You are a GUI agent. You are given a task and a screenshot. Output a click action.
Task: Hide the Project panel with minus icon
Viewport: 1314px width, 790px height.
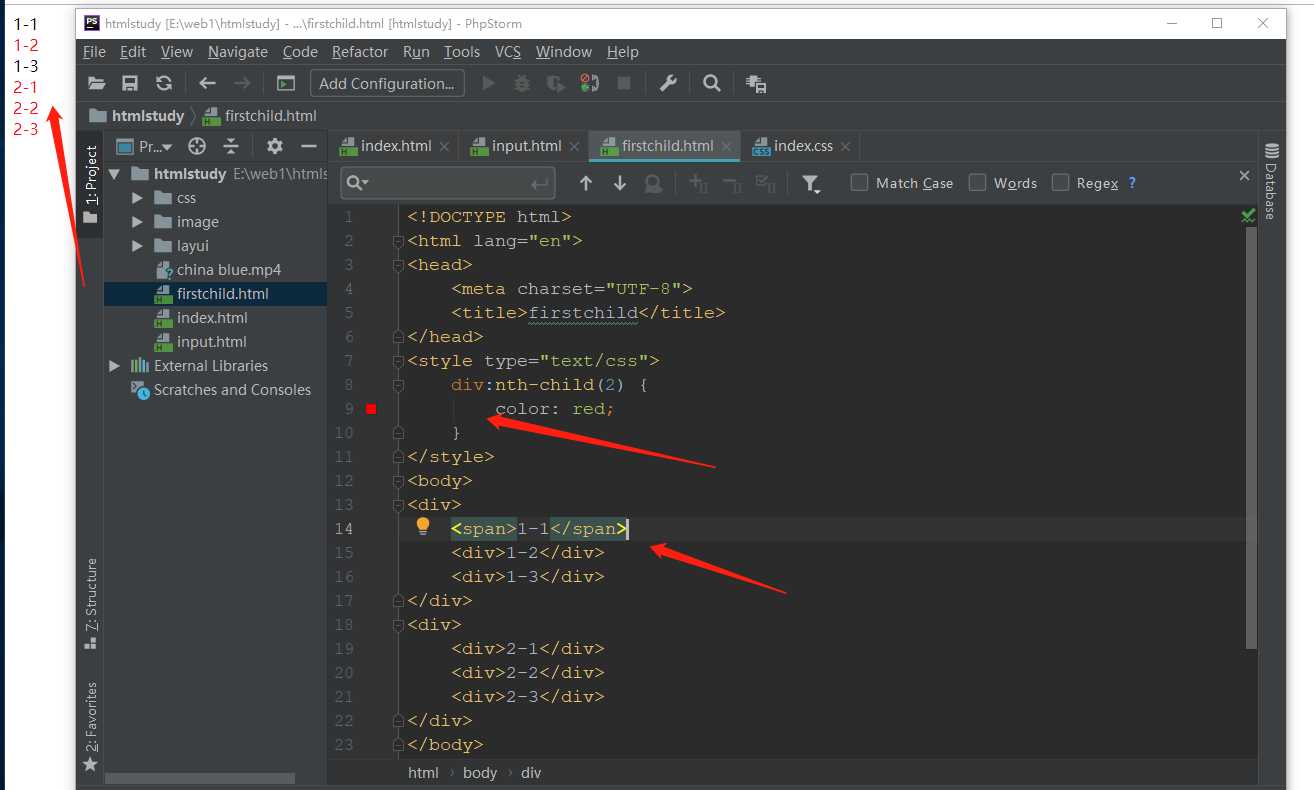308,146
